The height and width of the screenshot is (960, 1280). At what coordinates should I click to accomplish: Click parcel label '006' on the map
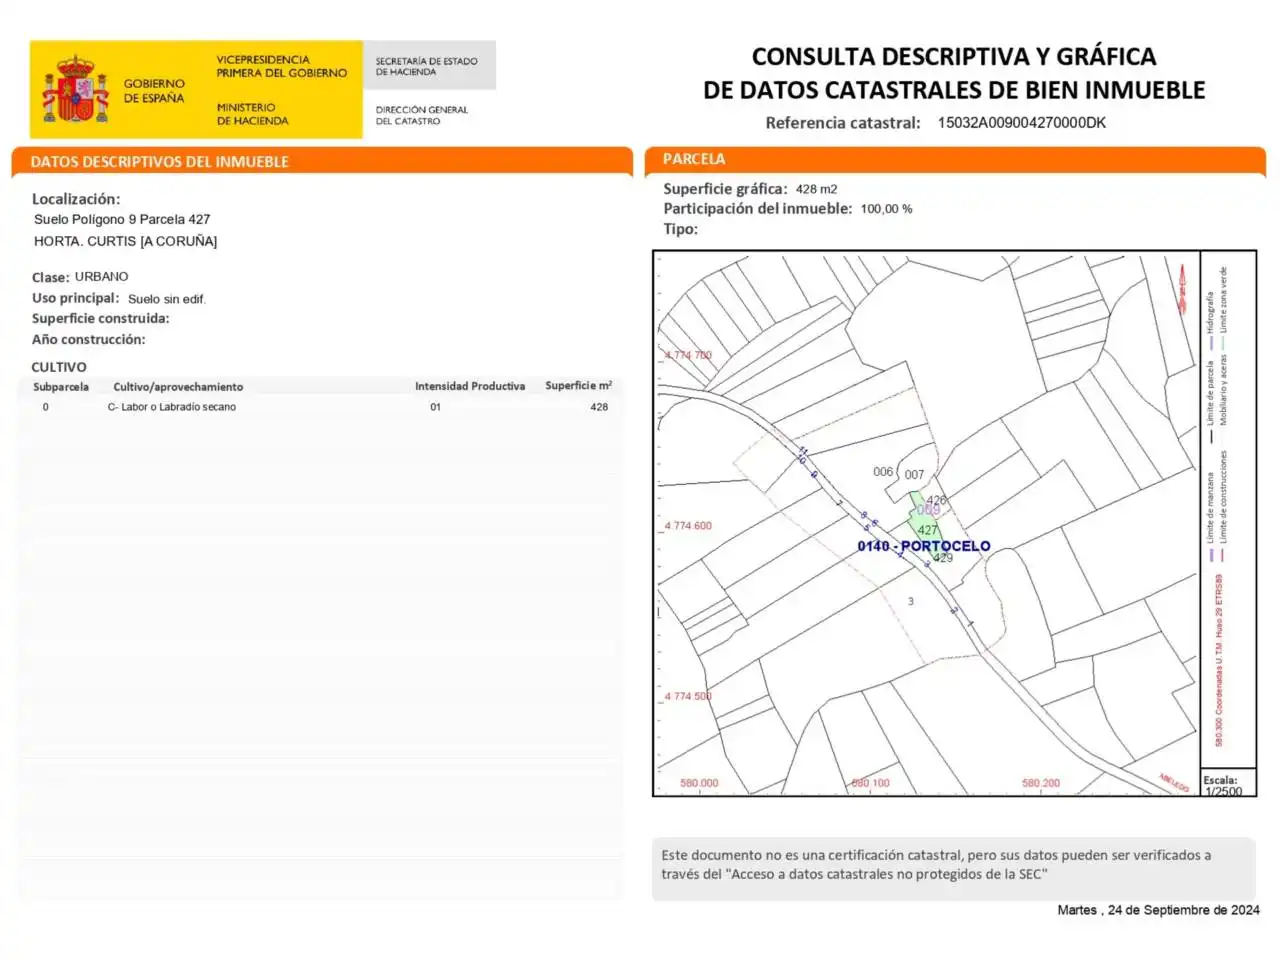tap(883, 472)
